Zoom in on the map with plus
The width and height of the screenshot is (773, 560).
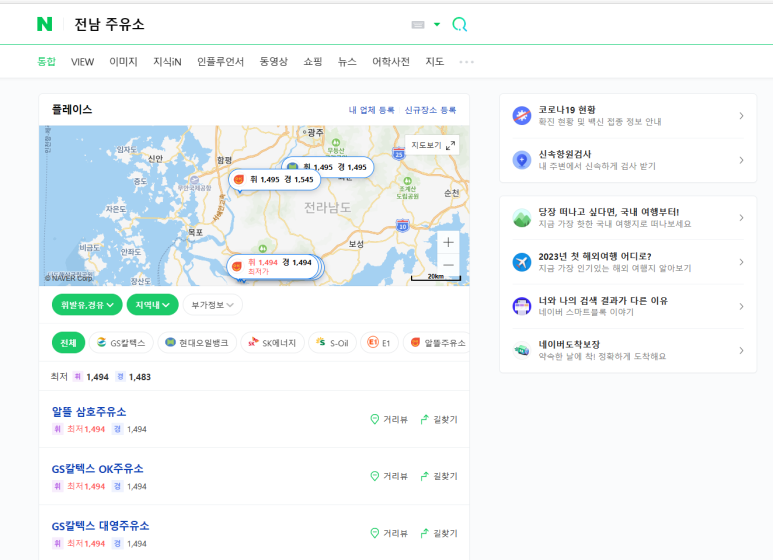[448, 242]
